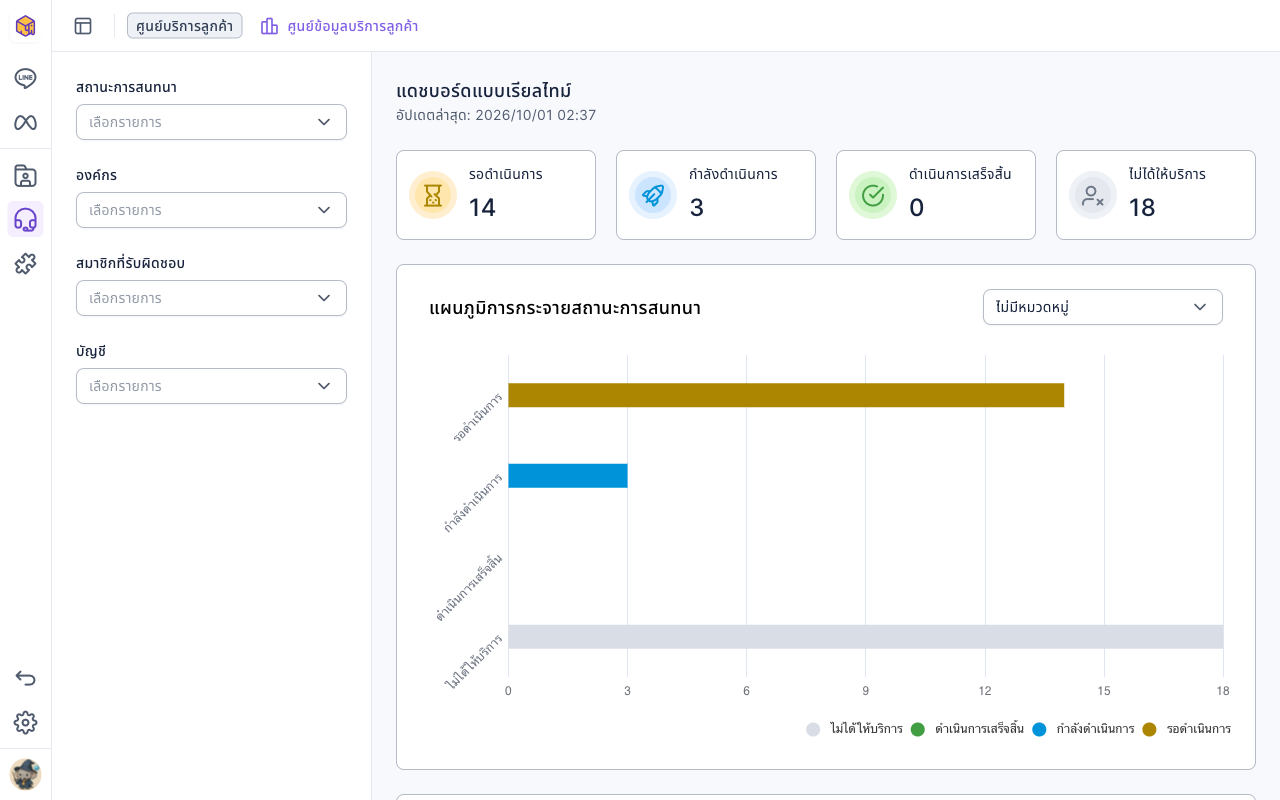Image resolution: width=1280 pixels, height=800 pixels.
Task: Open the user avatar profile picture
Action: (25, 774)
